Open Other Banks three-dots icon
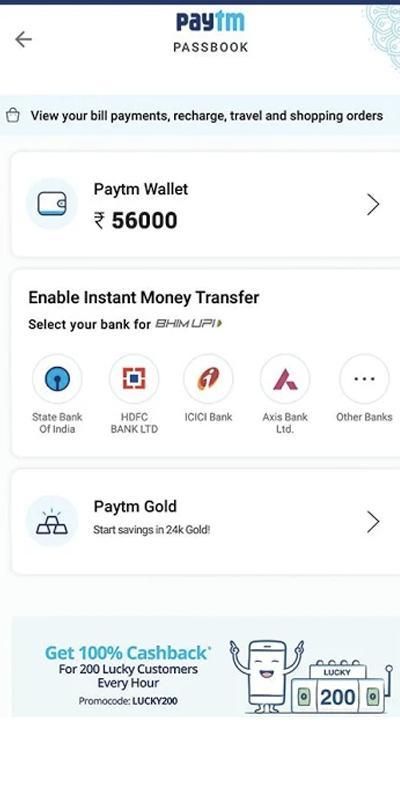This screenshot has width=400, height=800. (364, 379)
